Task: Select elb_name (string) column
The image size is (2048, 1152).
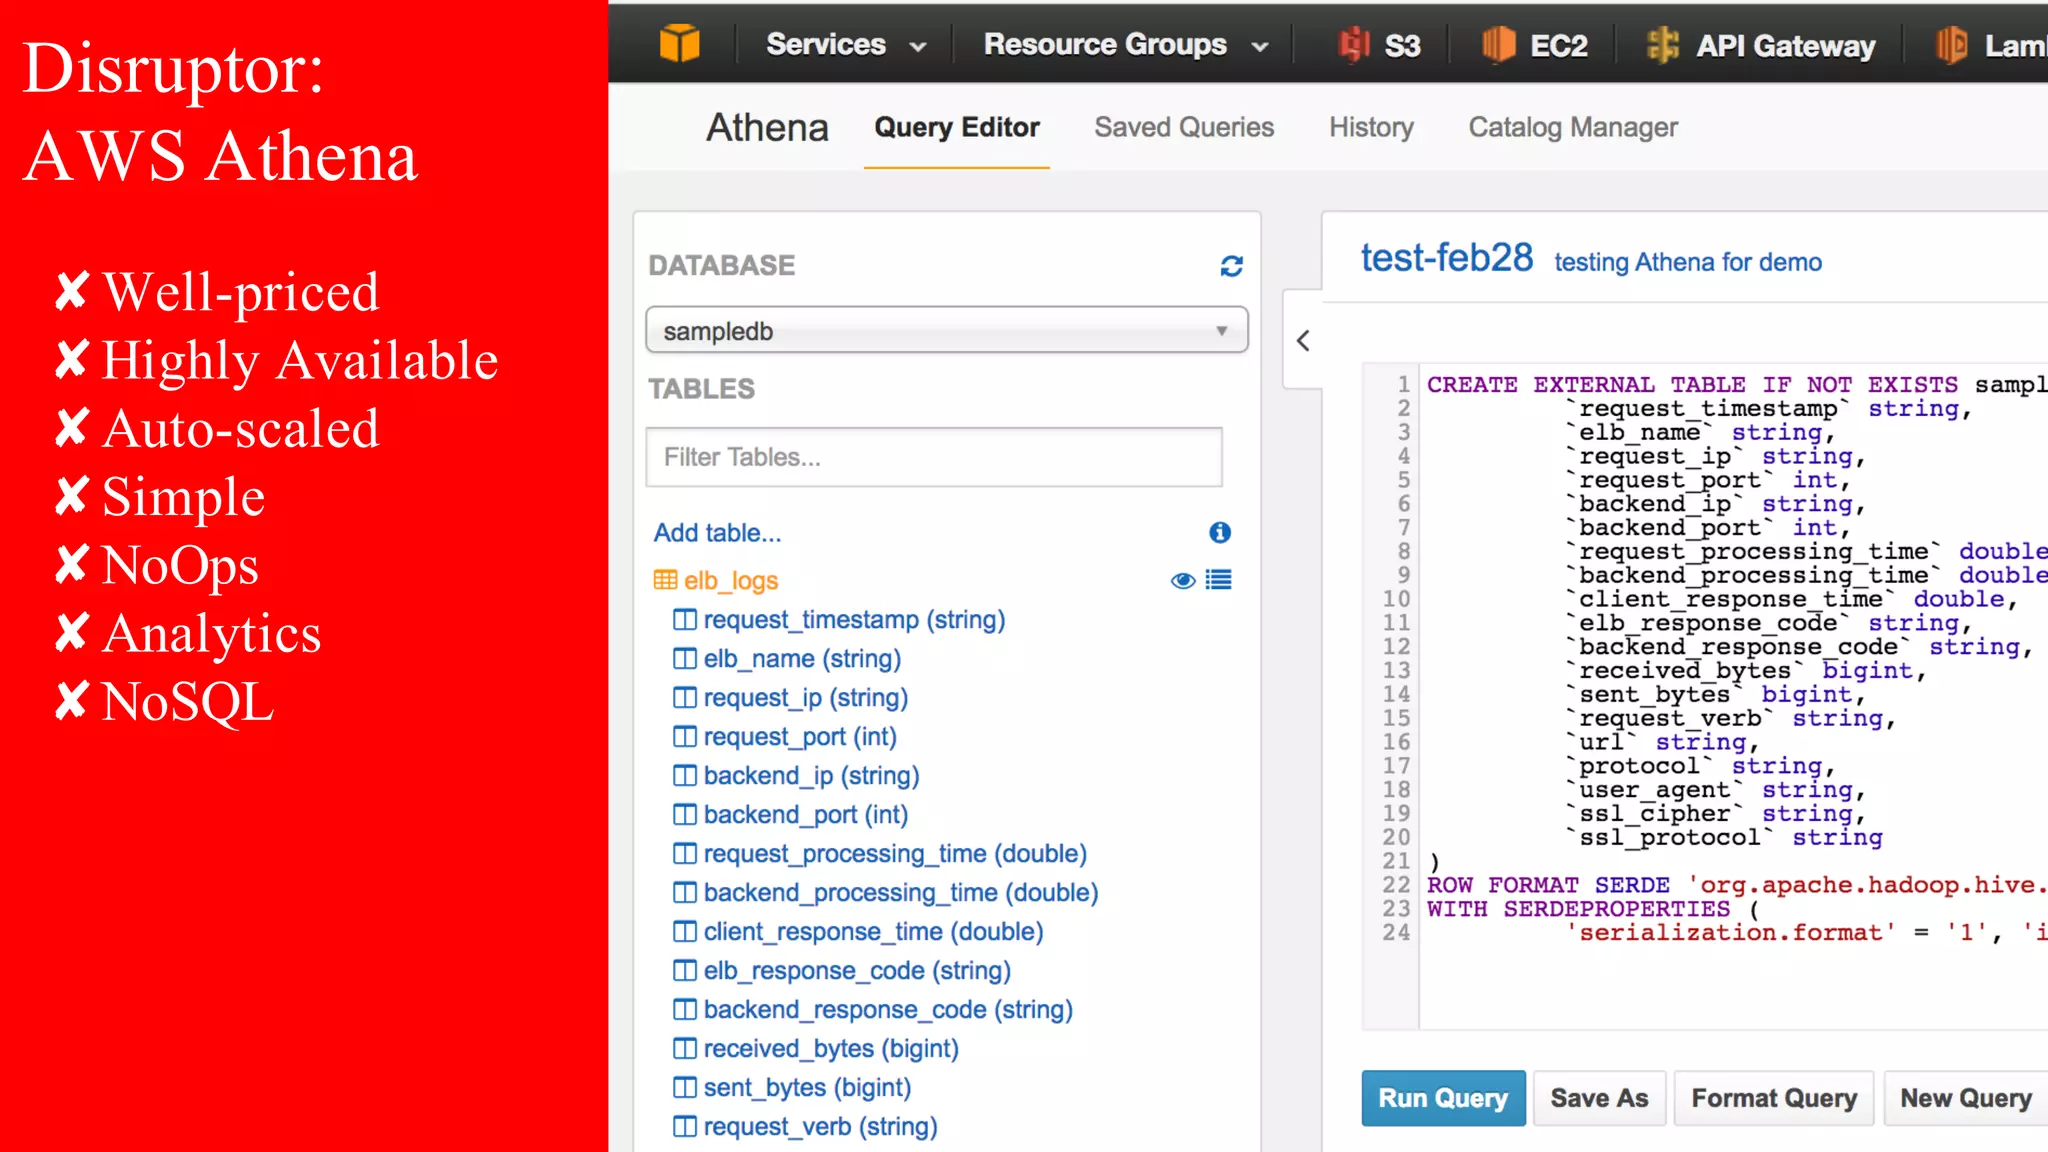Action: coord(802,659)
